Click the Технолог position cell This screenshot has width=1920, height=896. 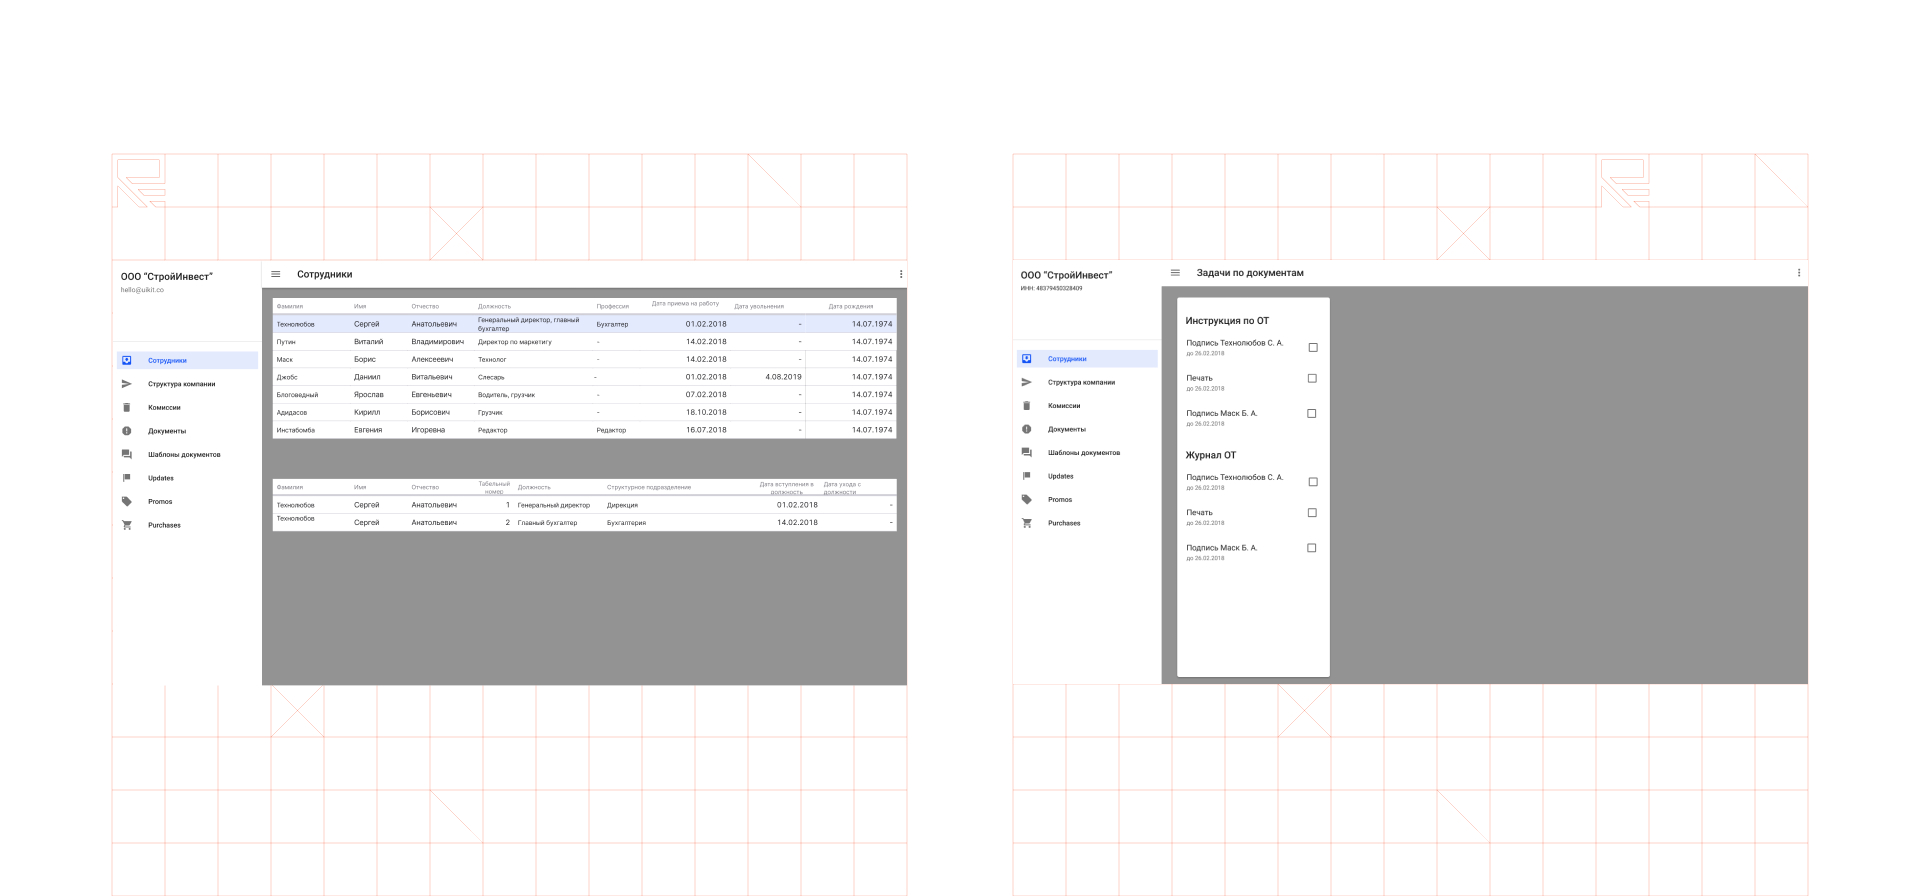pyautogui.click(x=492, y=360)
